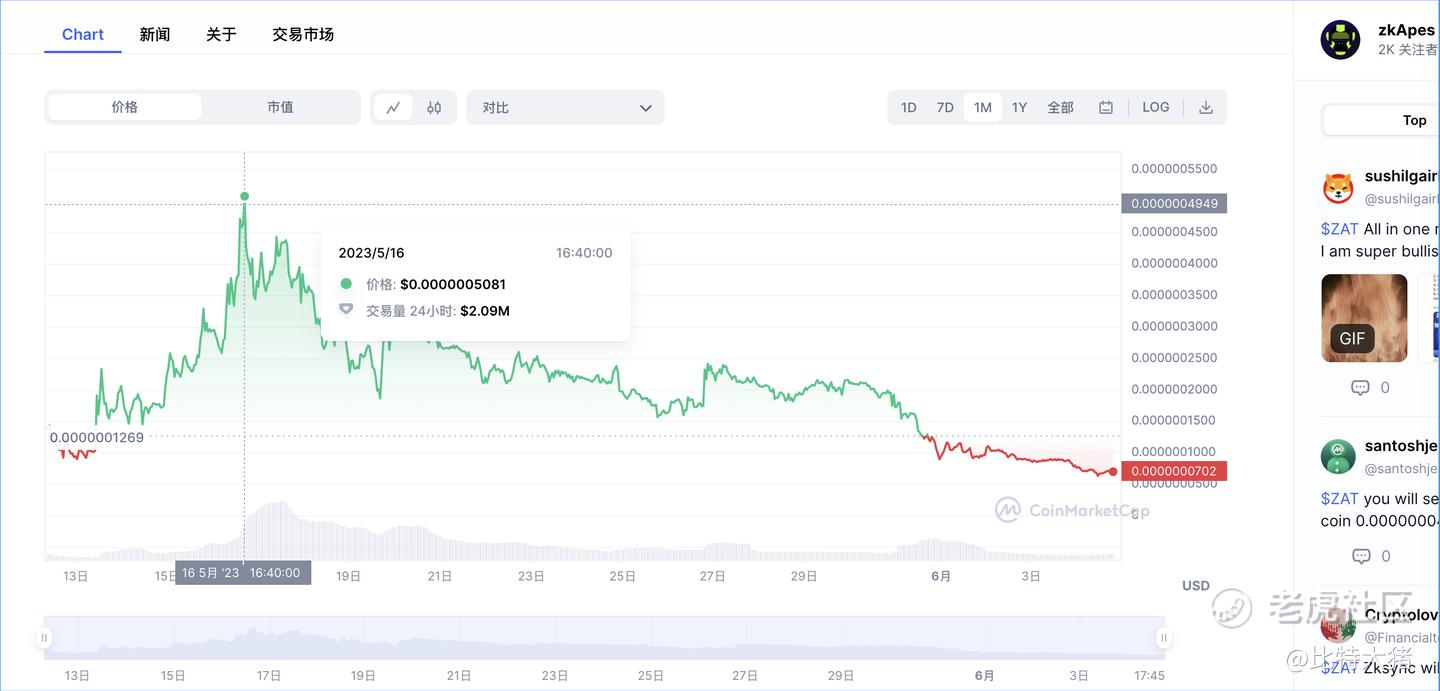Download chart data icon
Image resolution: width=1440 pixels, height=691 pixels.
(1206, 108)
